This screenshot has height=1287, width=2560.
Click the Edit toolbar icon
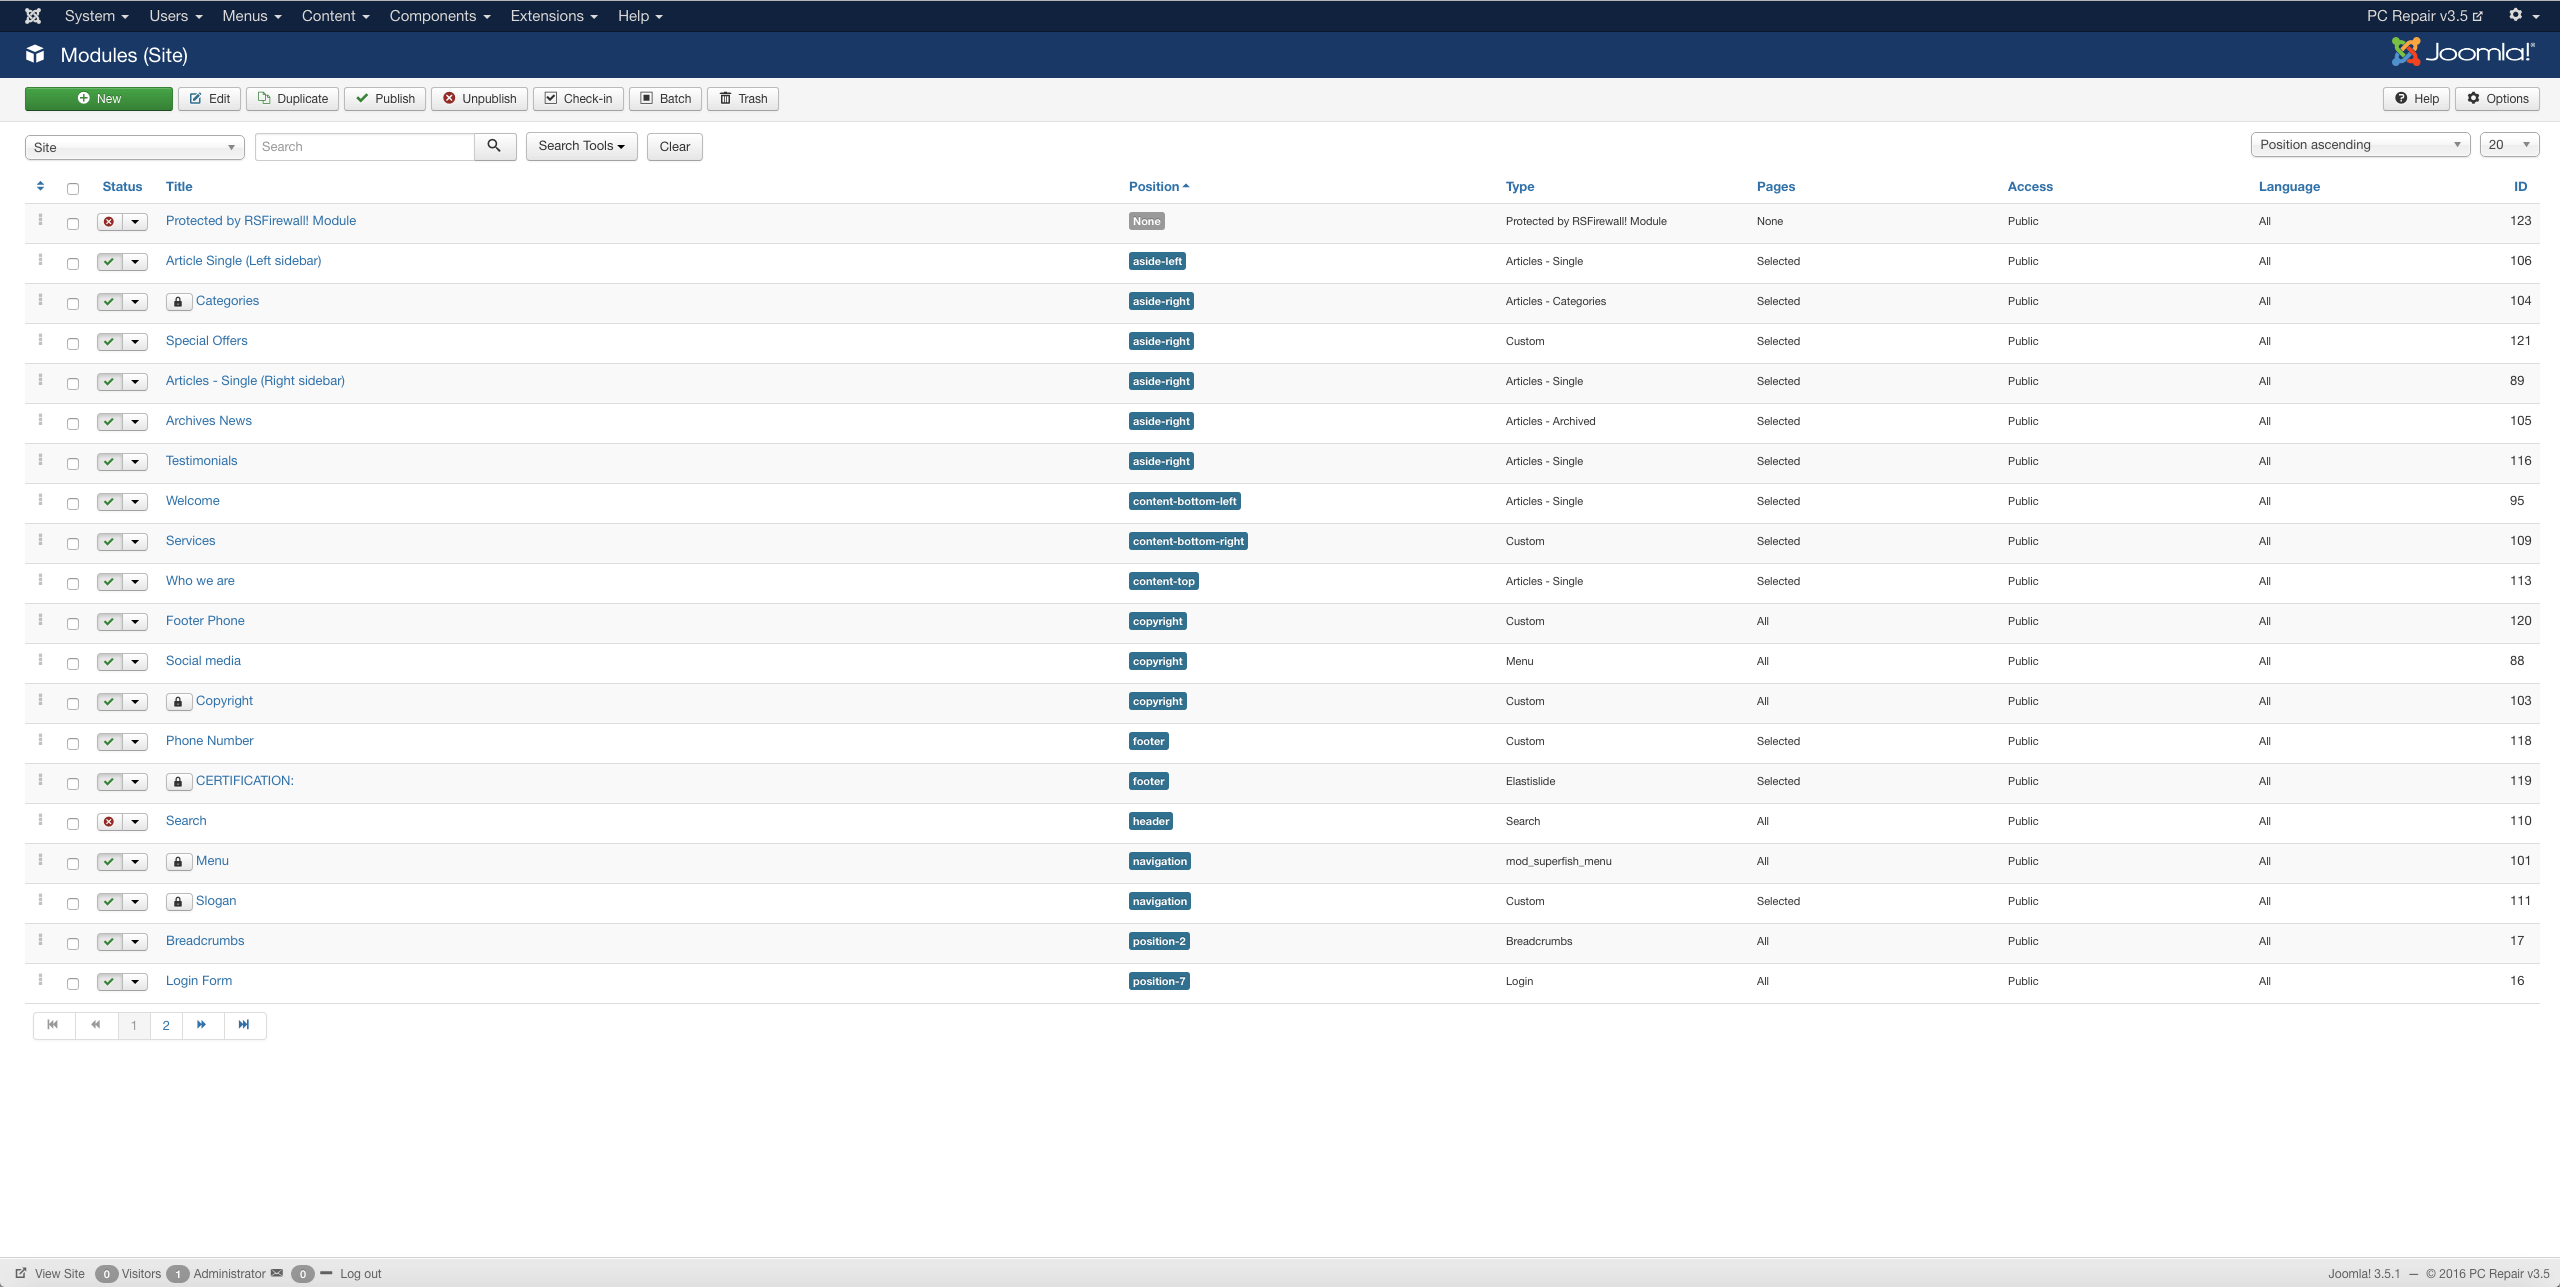tap(208, 98)
